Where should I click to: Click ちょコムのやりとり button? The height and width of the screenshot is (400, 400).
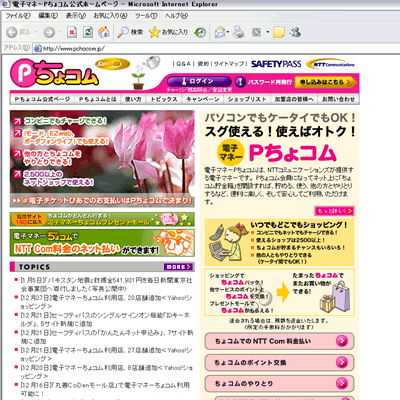(279, 384)
